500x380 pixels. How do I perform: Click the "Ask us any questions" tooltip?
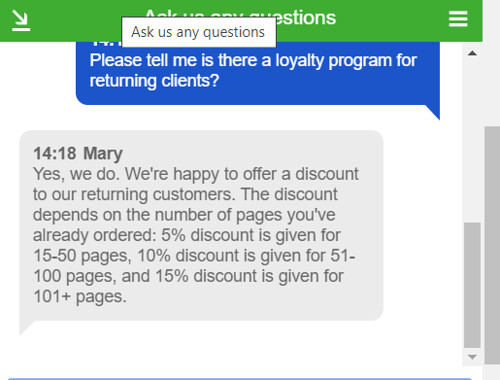[x=199, y=32]
